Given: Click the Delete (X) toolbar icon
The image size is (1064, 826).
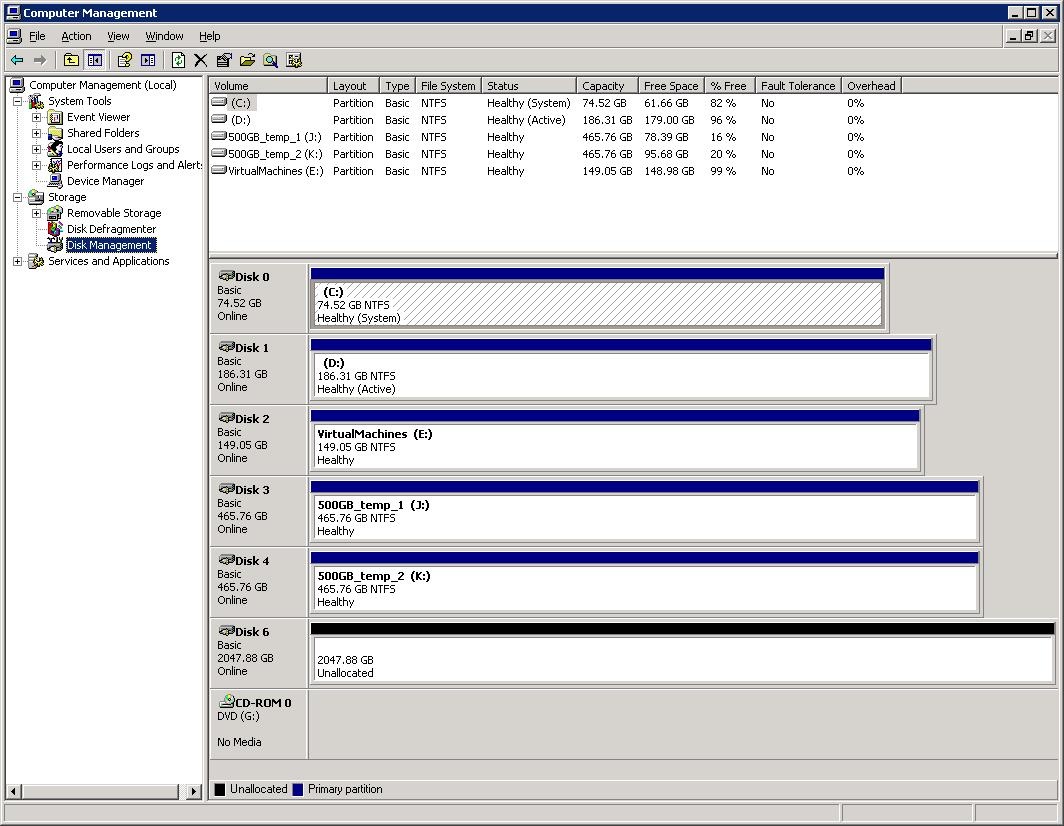Looking at the screenshot, I should pos(200,60).
